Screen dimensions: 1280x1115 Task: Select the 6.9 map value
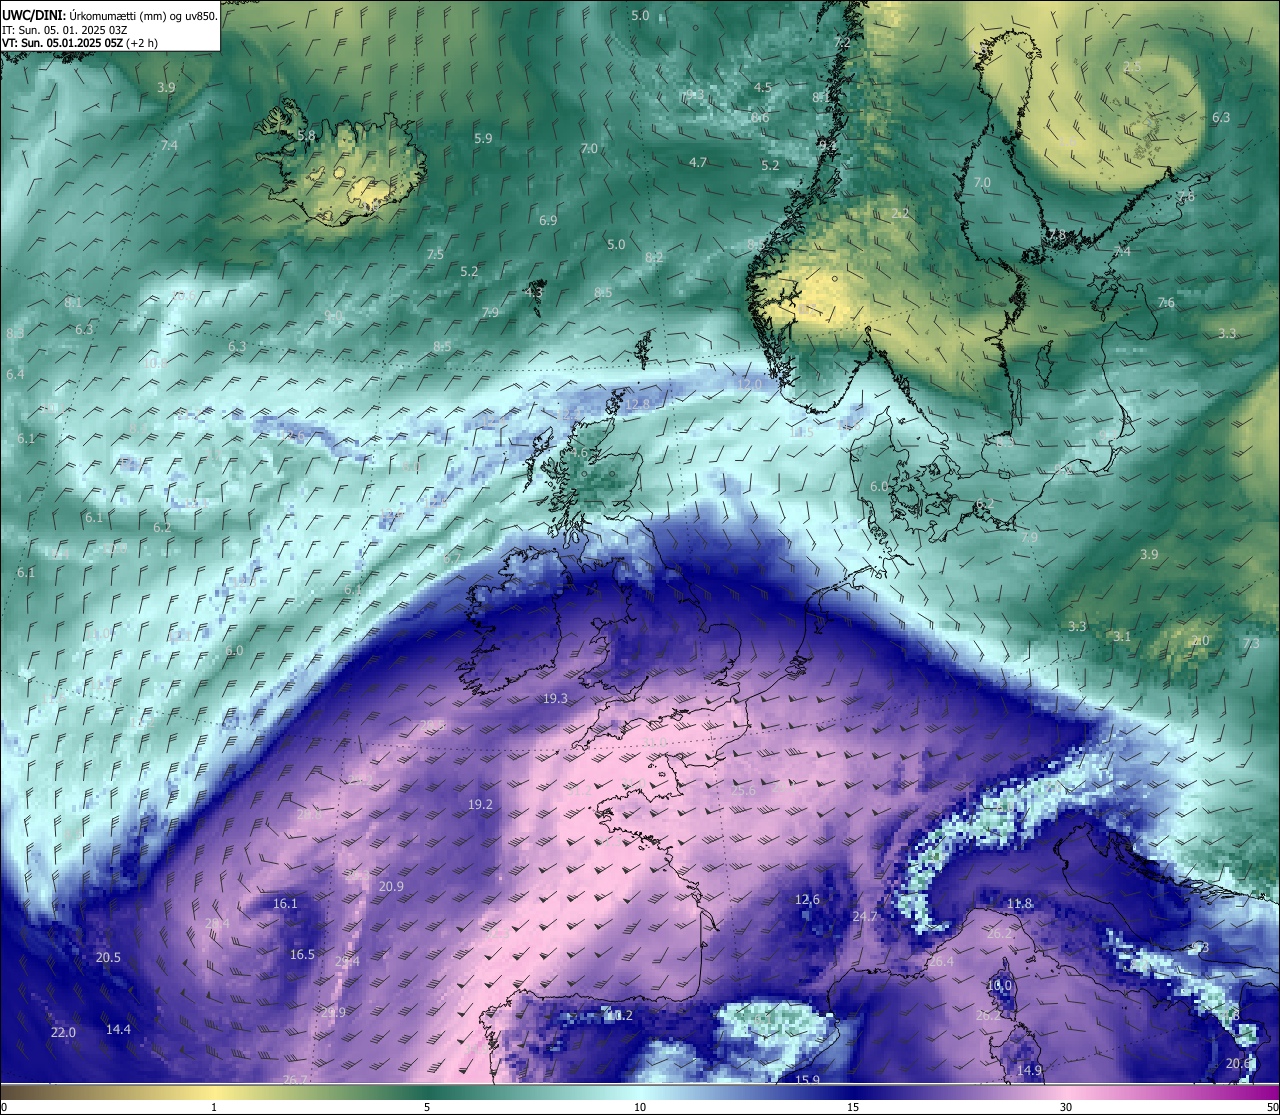pyautogui.click(x=548, y=220)
